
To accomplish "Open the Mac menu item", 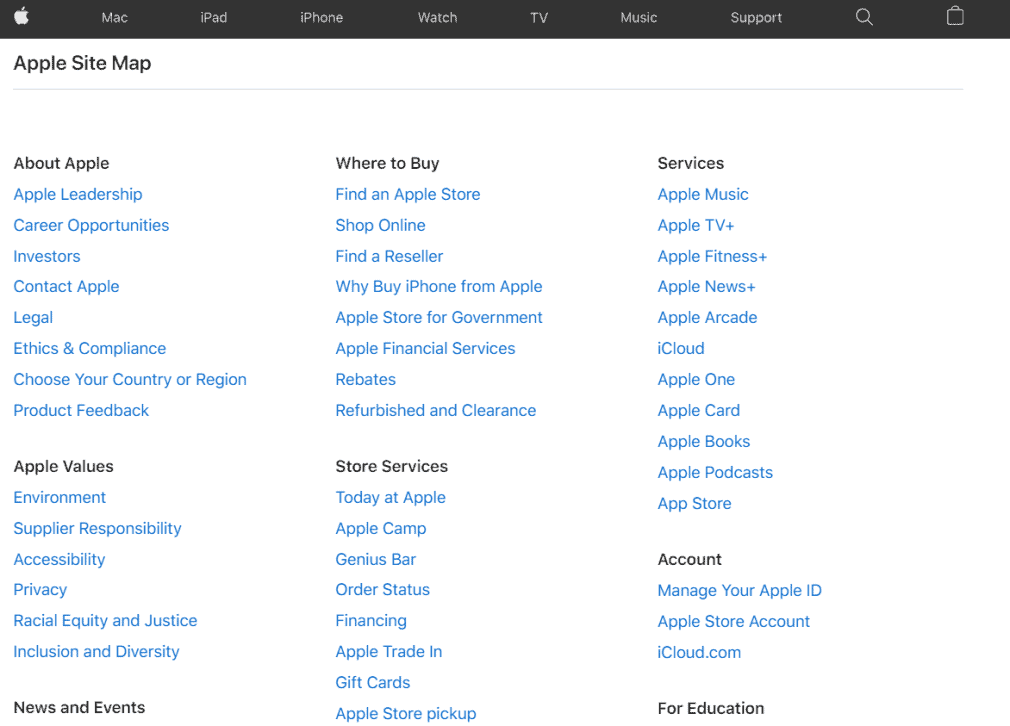I will click(x=115, y=17).
